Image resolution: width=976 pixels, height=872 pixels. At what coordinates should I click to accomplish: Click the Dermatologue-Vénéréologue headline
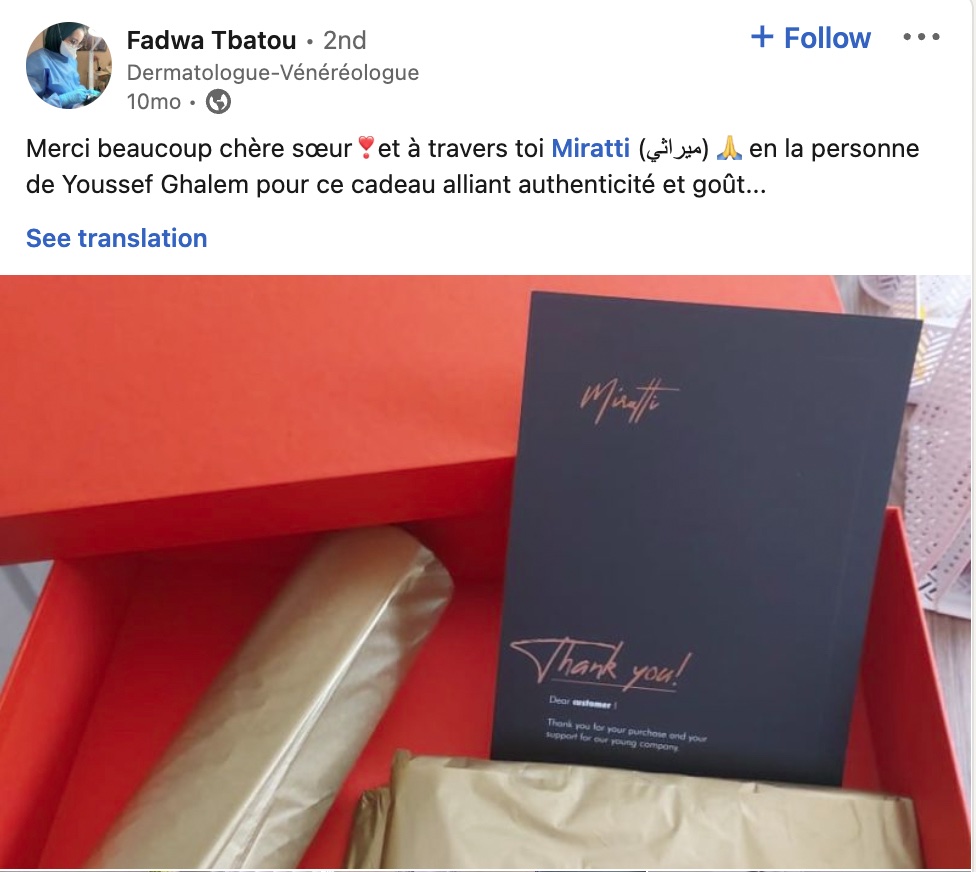click(273, 73)
